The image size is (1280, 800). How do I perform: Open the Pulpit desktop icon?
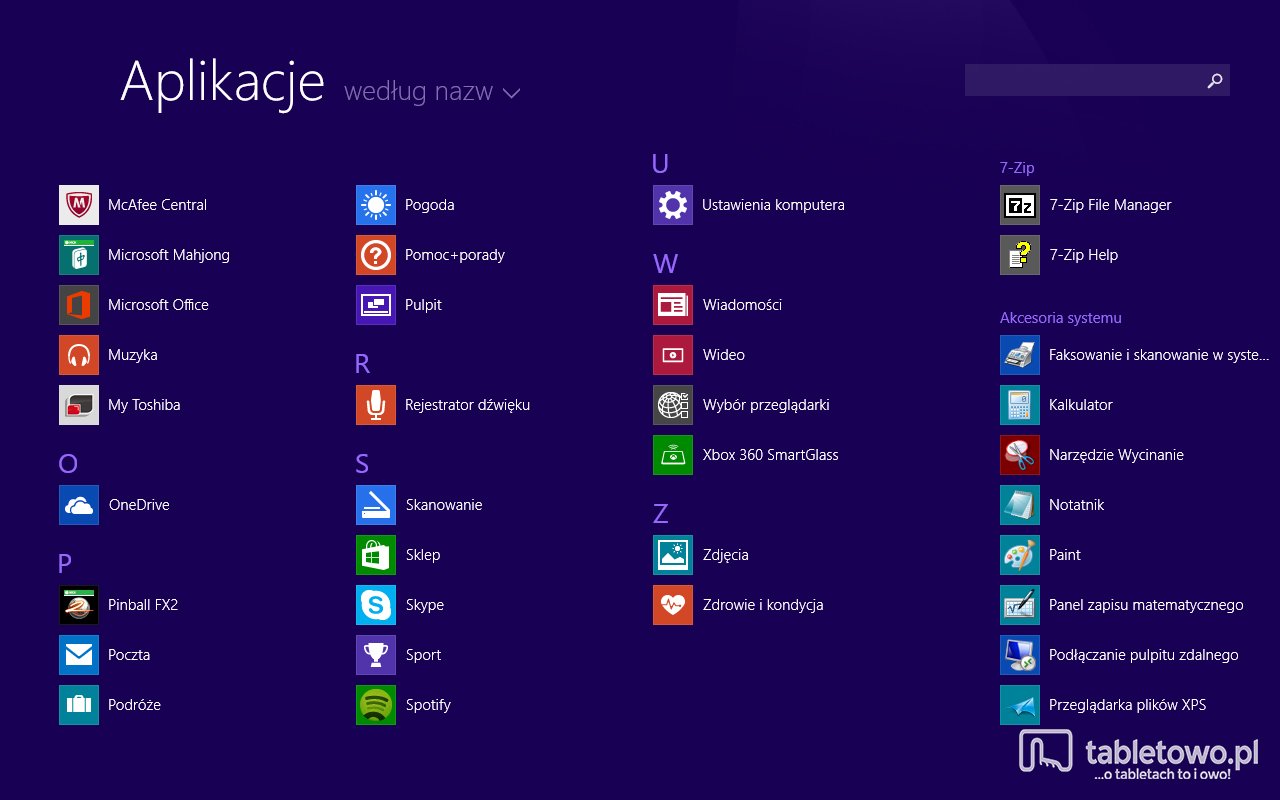coord(376,305)
